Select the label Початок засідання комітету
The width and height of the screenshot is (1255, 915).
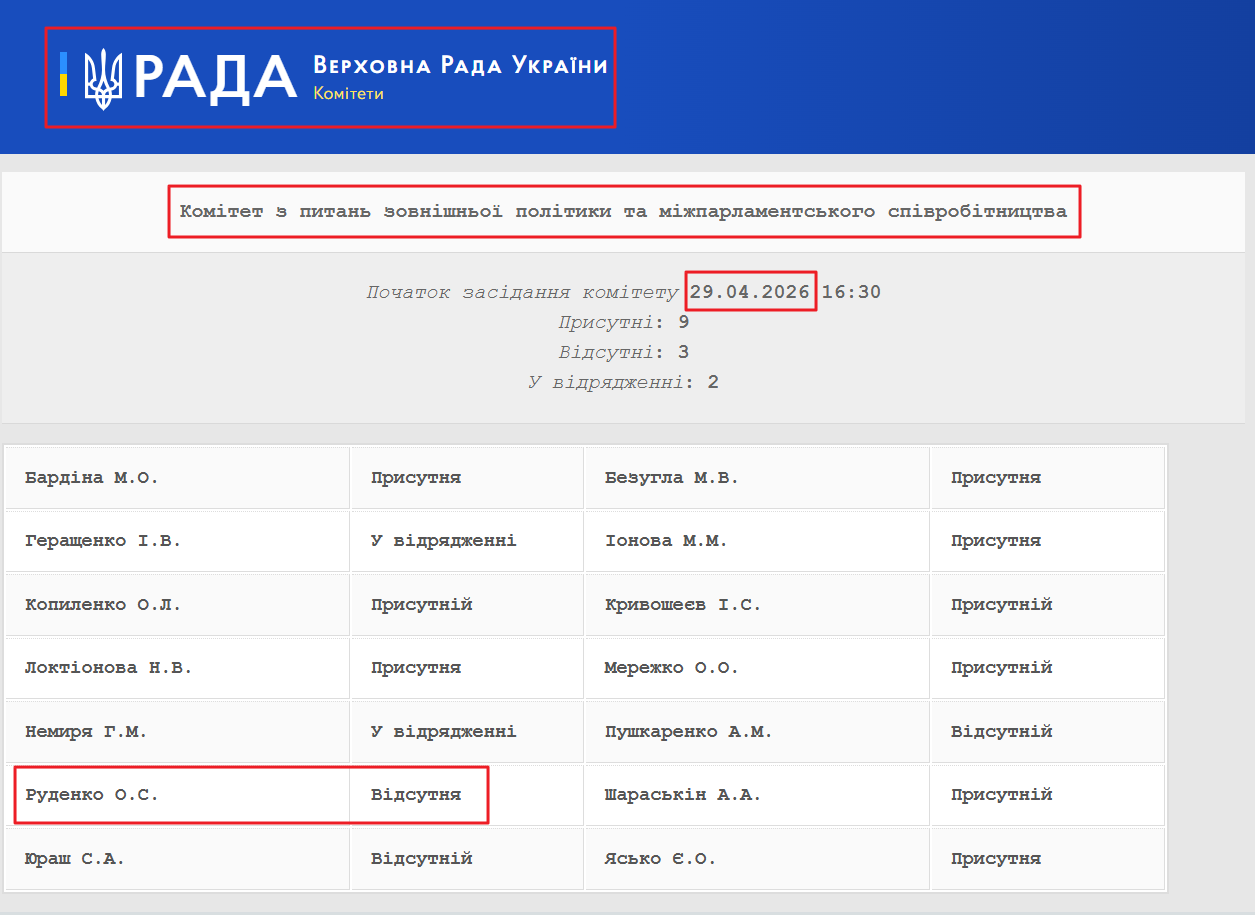coord(523,293)
